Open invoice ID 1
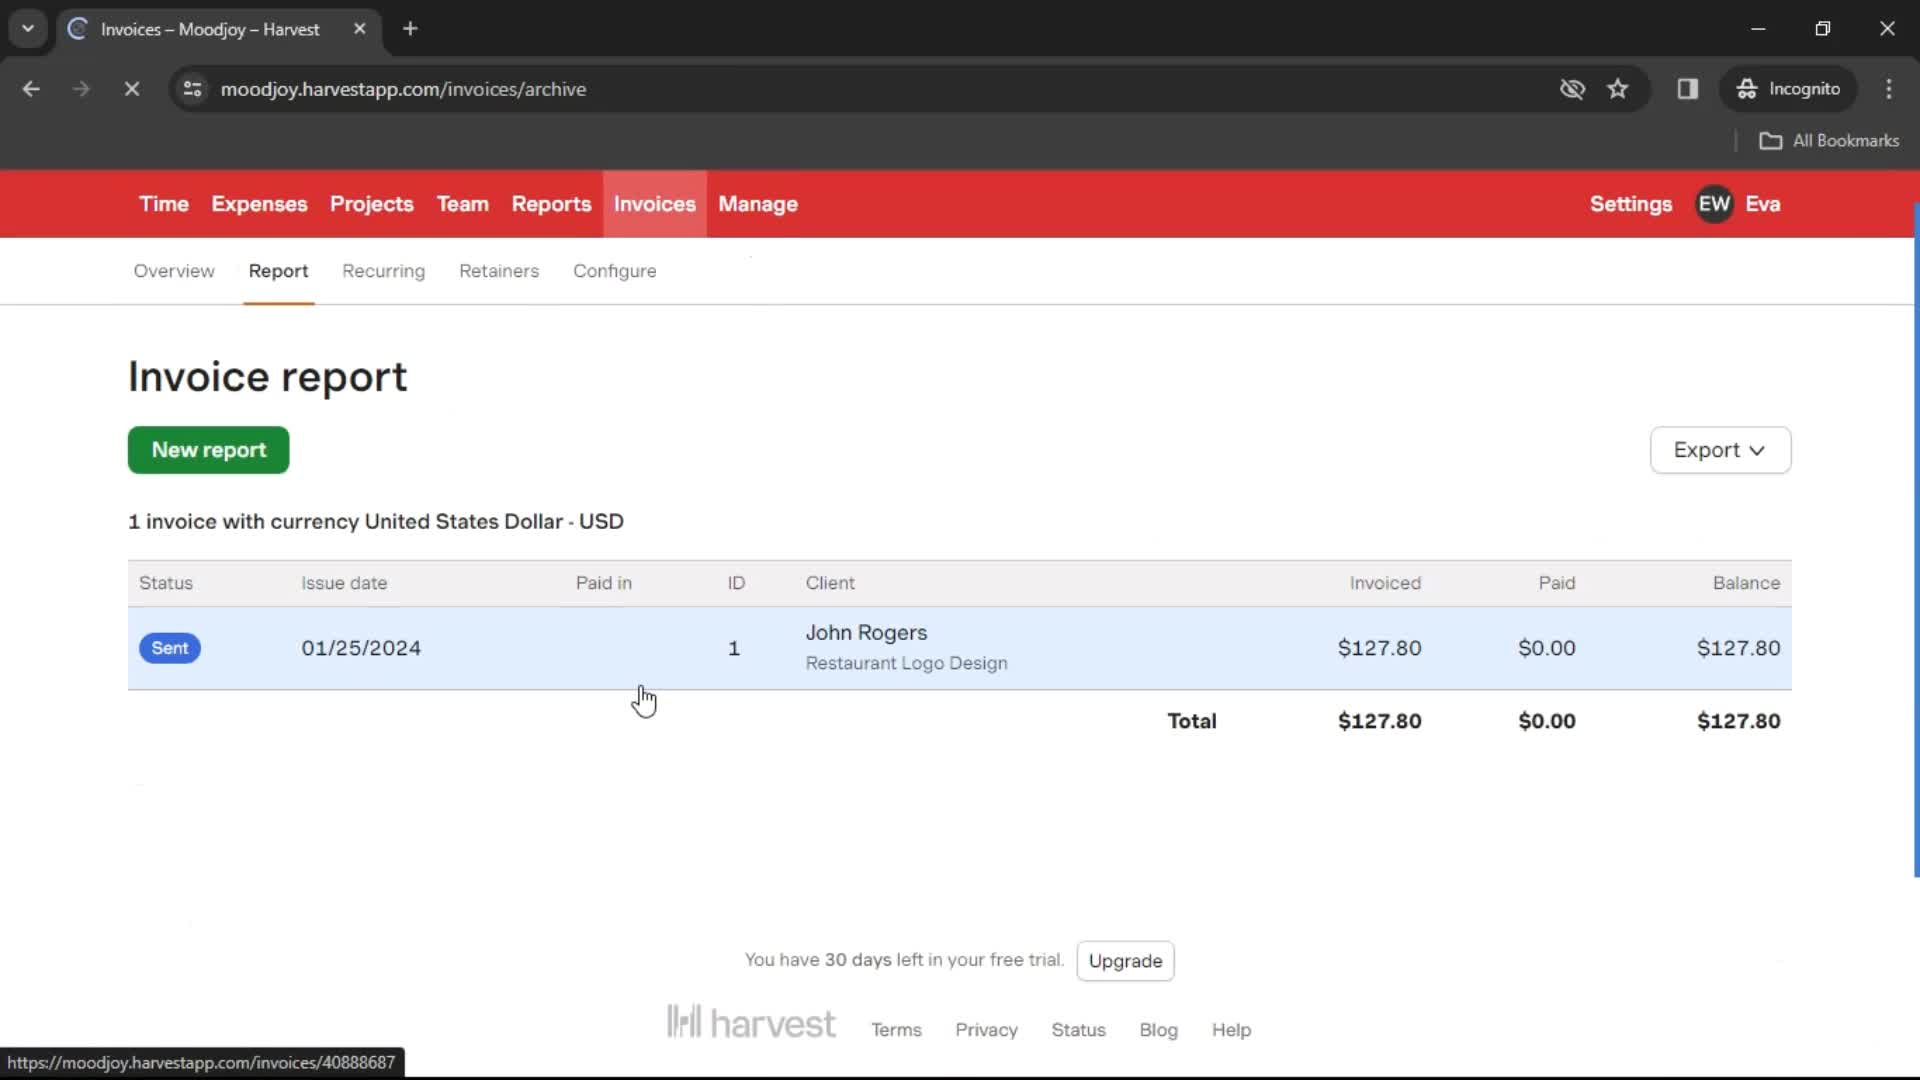 point(734,648)
